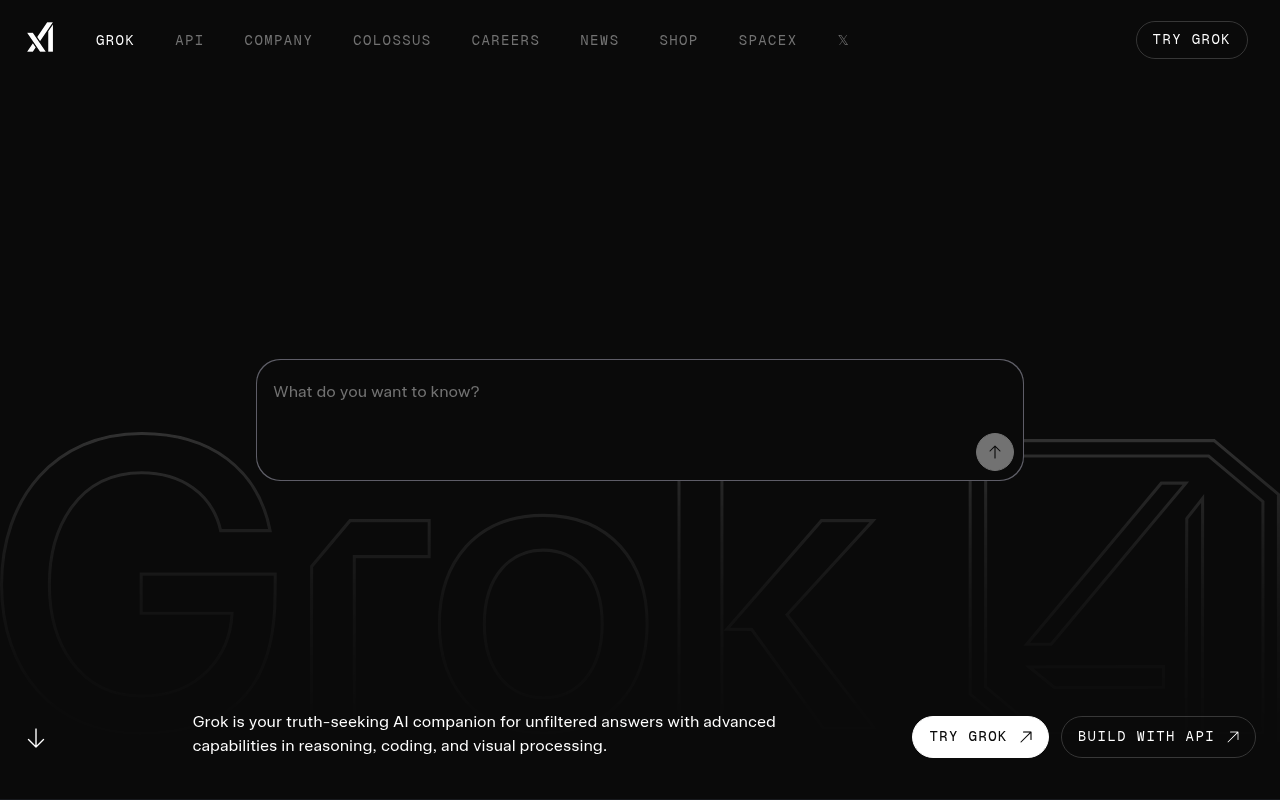This screenshot has width=1280, height=800.
Task: Open the COMPANY page
Action: click(278, 40)
